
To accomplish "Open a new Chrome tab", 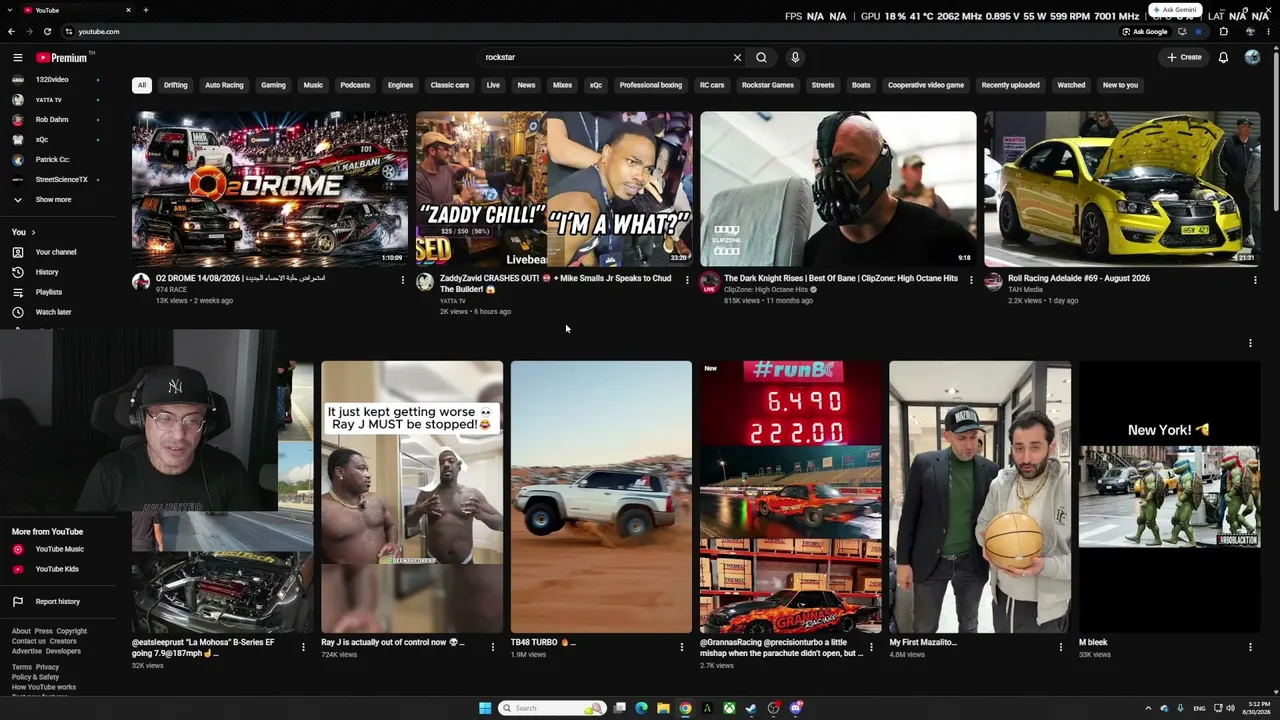I will 145,10.
